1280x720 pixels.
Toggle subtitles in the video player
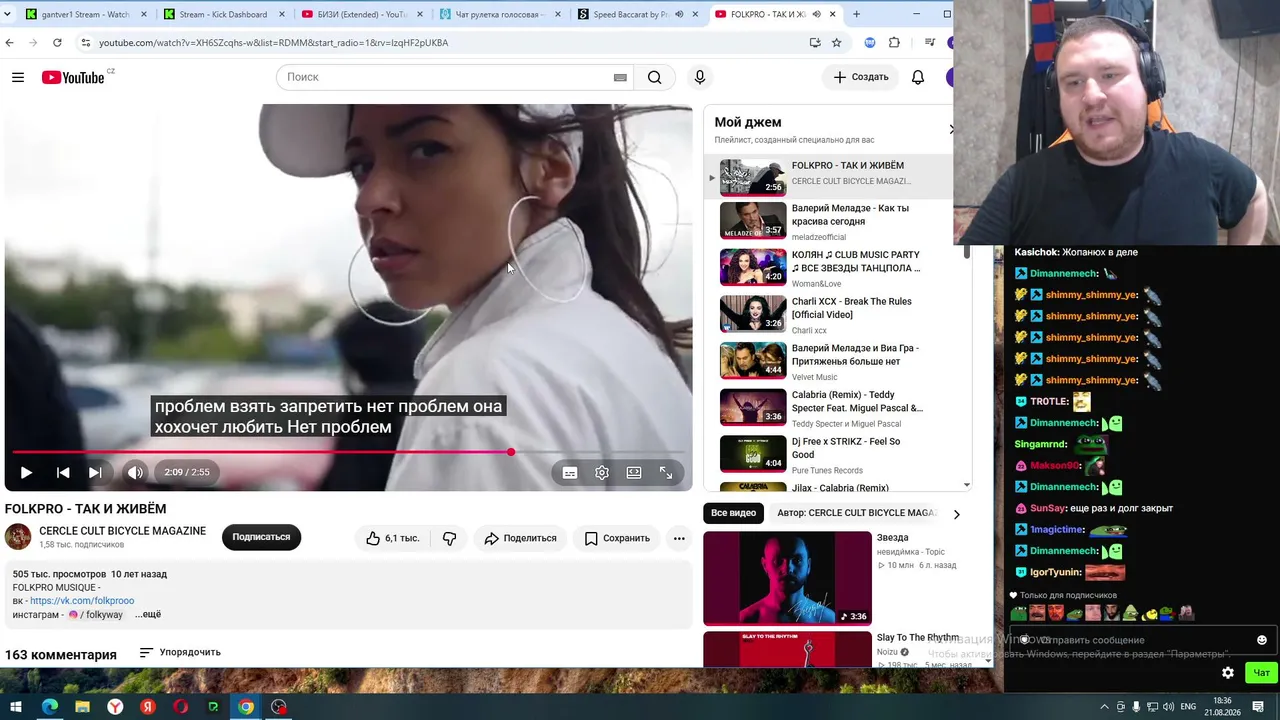pos(570,473)
